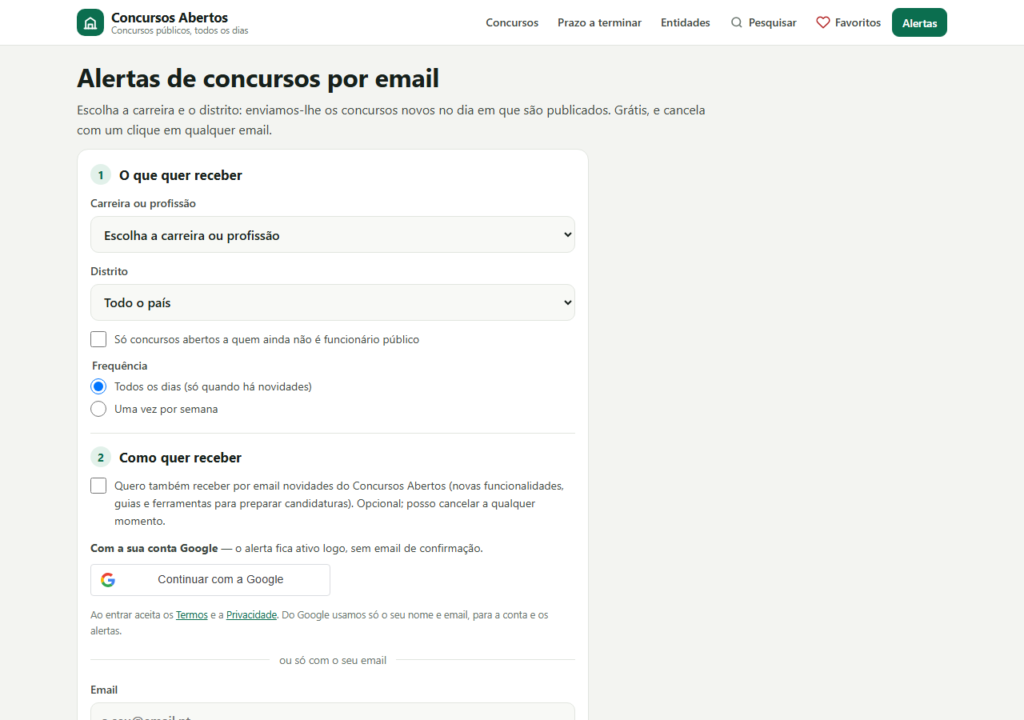Screen dimensions: 1024x720
Task: Open the Privacidade link
Action: point(251,615)
